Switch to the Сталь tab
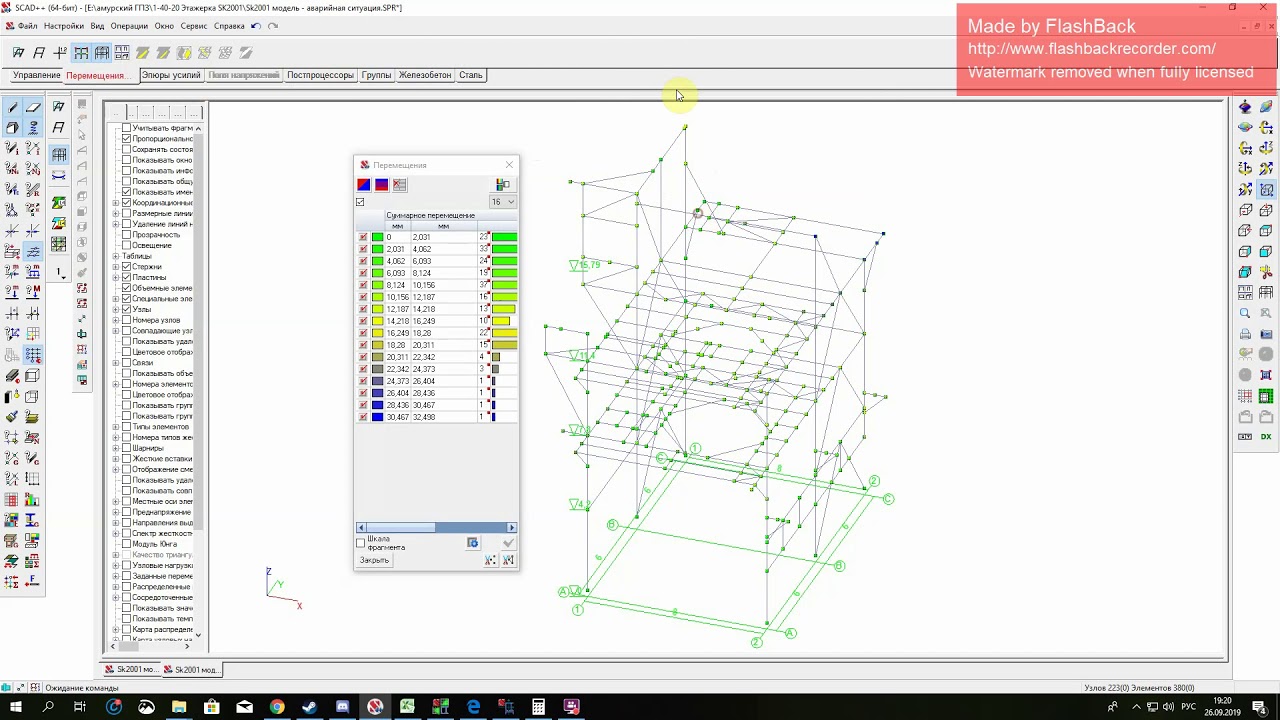 pos(471,75)
